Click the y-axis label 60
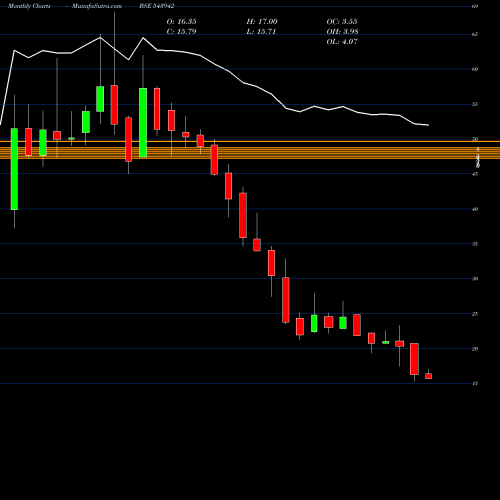 click(x=475, y=69)
